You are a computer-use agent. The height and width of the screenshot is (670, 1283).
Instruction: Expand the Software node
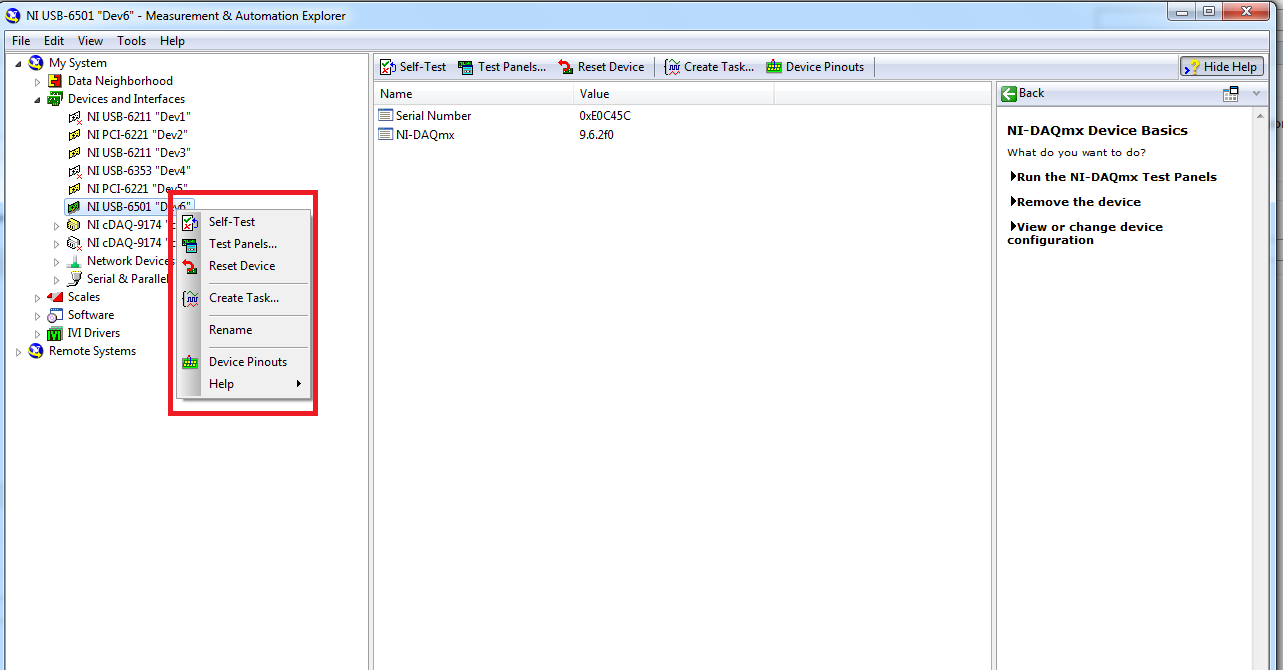coord(38,315)
